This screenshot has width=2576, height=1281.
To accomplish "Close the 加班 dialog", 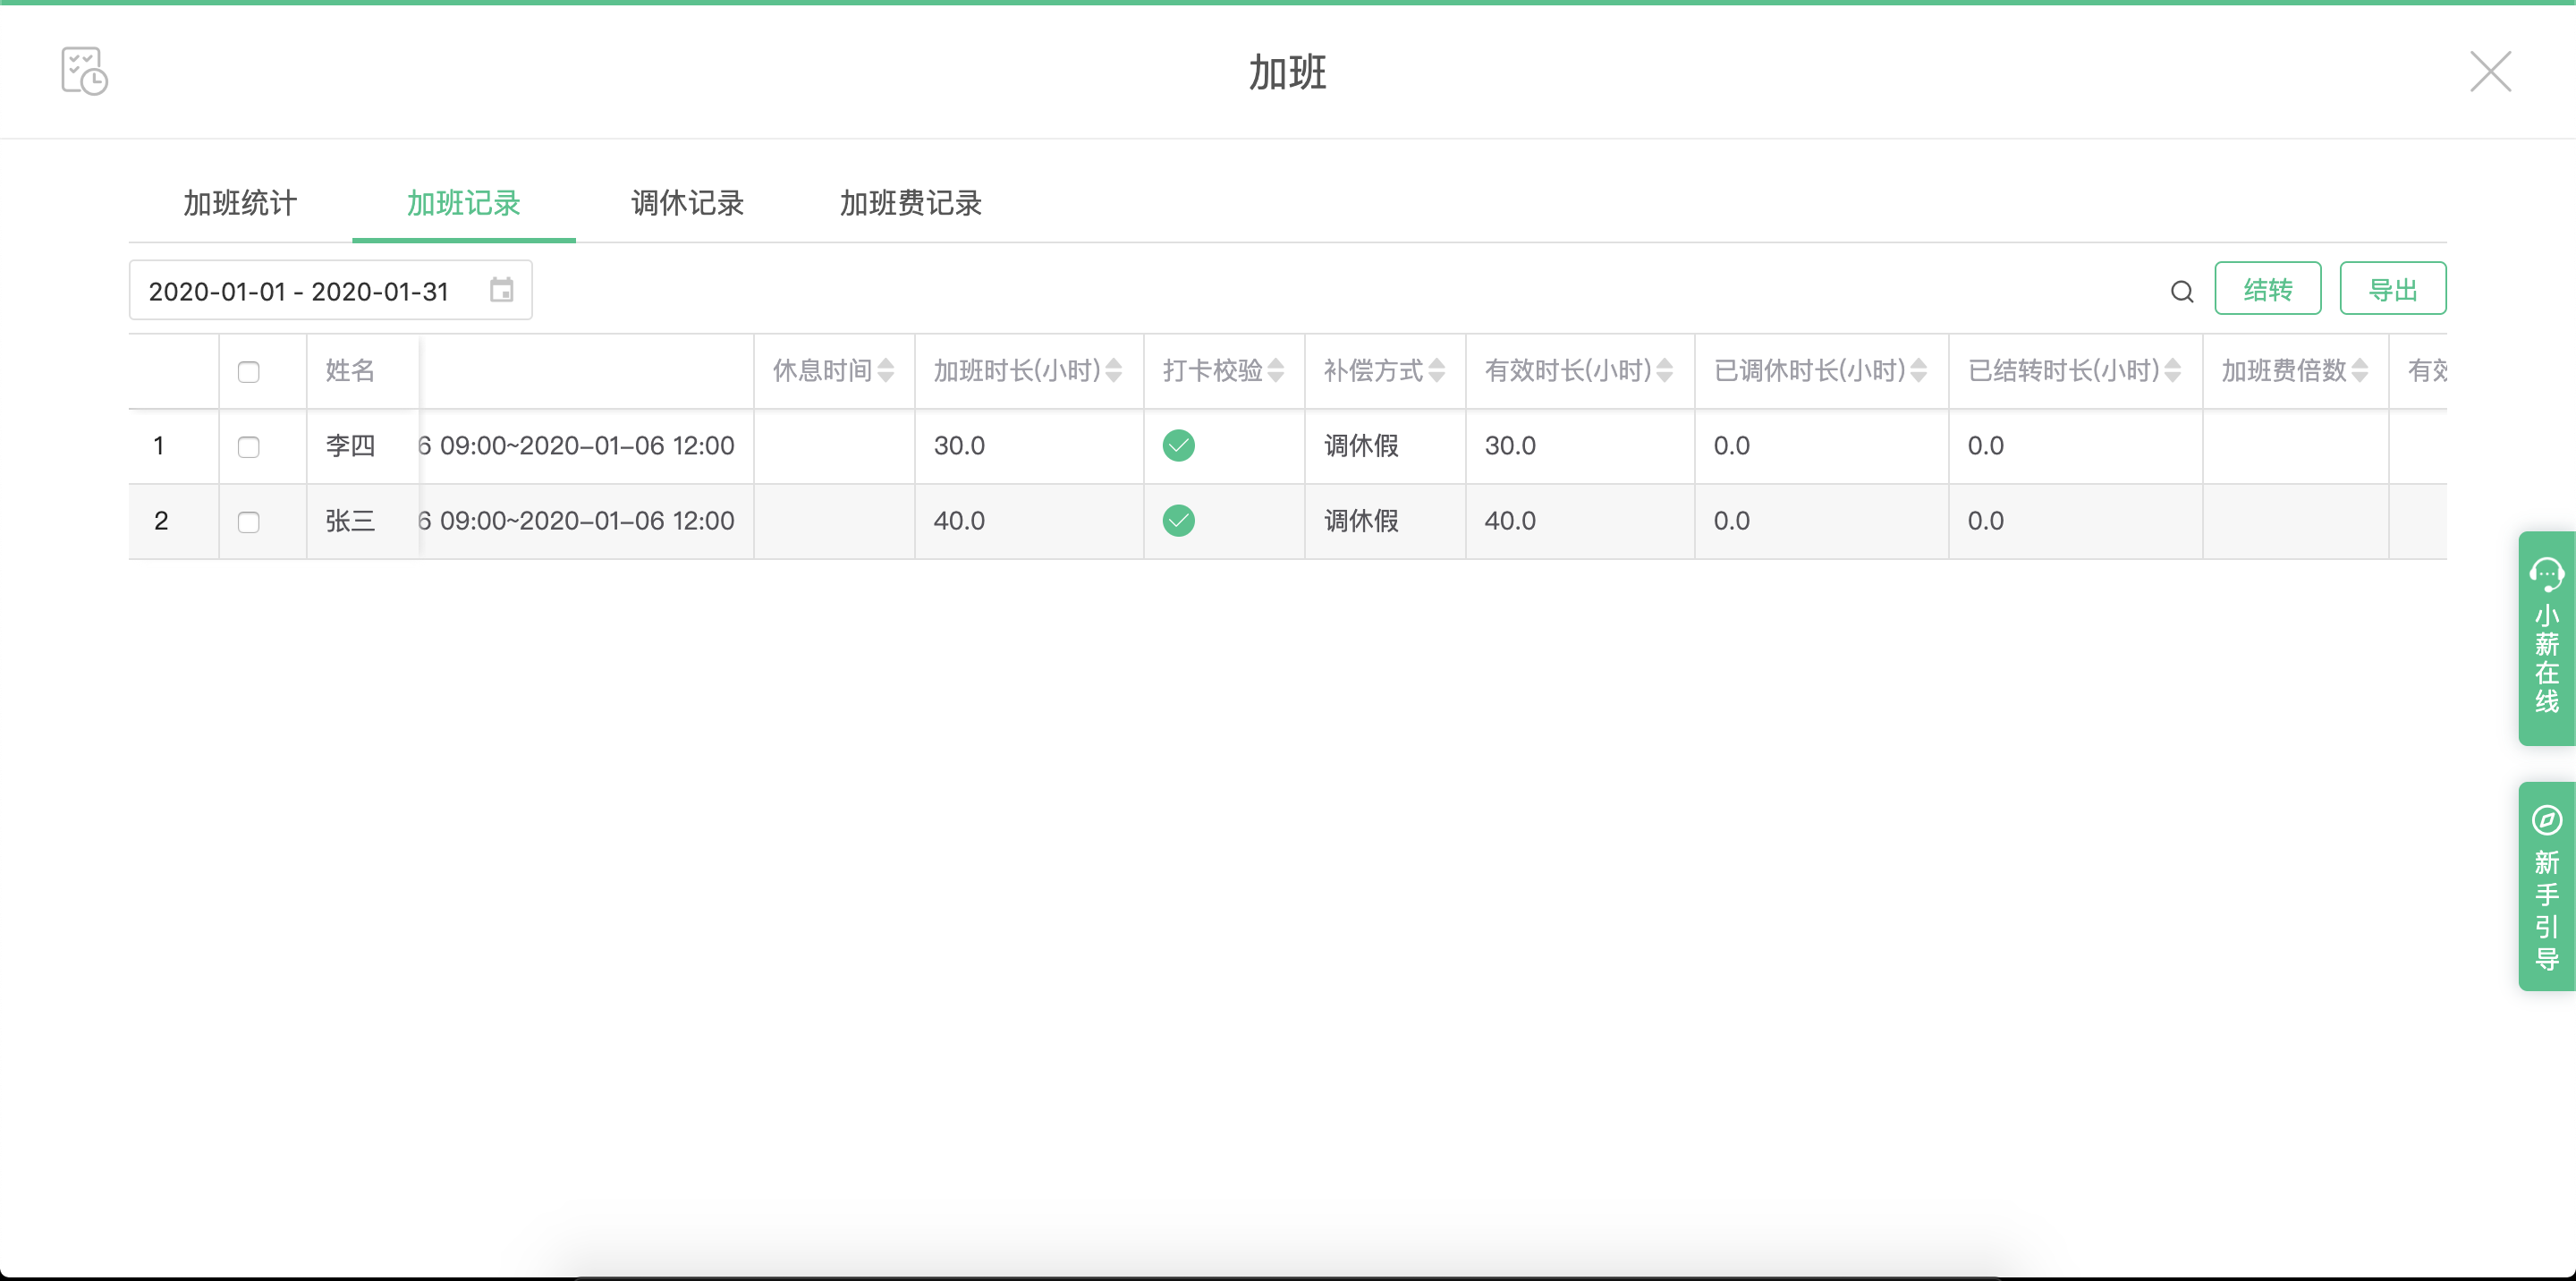I will click(x=2490, y=71).
